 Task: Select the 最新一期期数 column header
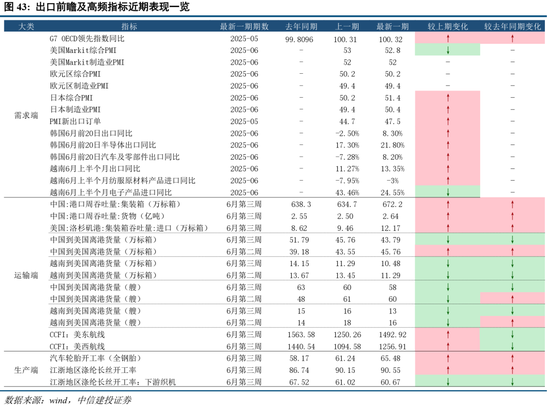click(244, 26)
